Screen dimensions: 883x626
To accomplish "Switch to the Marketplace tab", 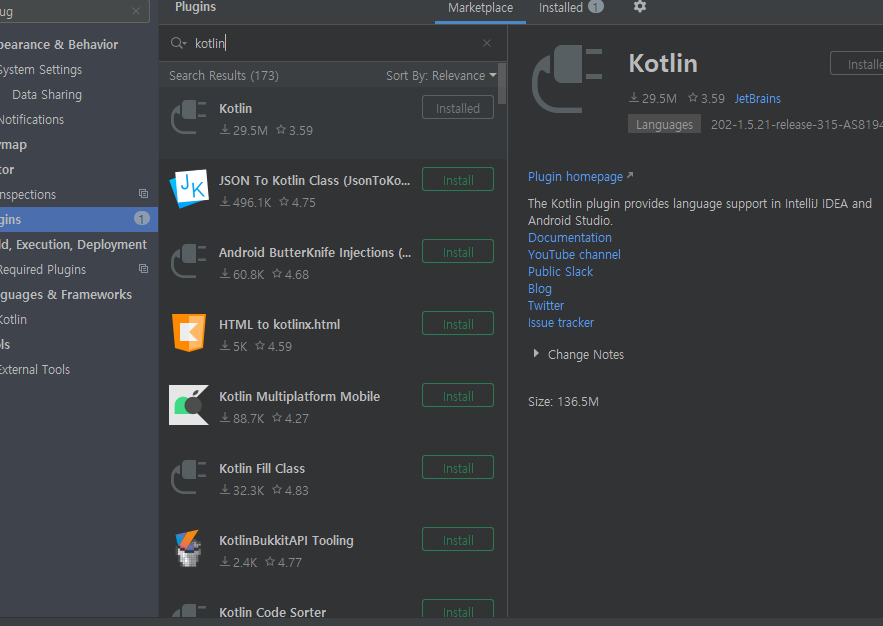I will point(480,8).
